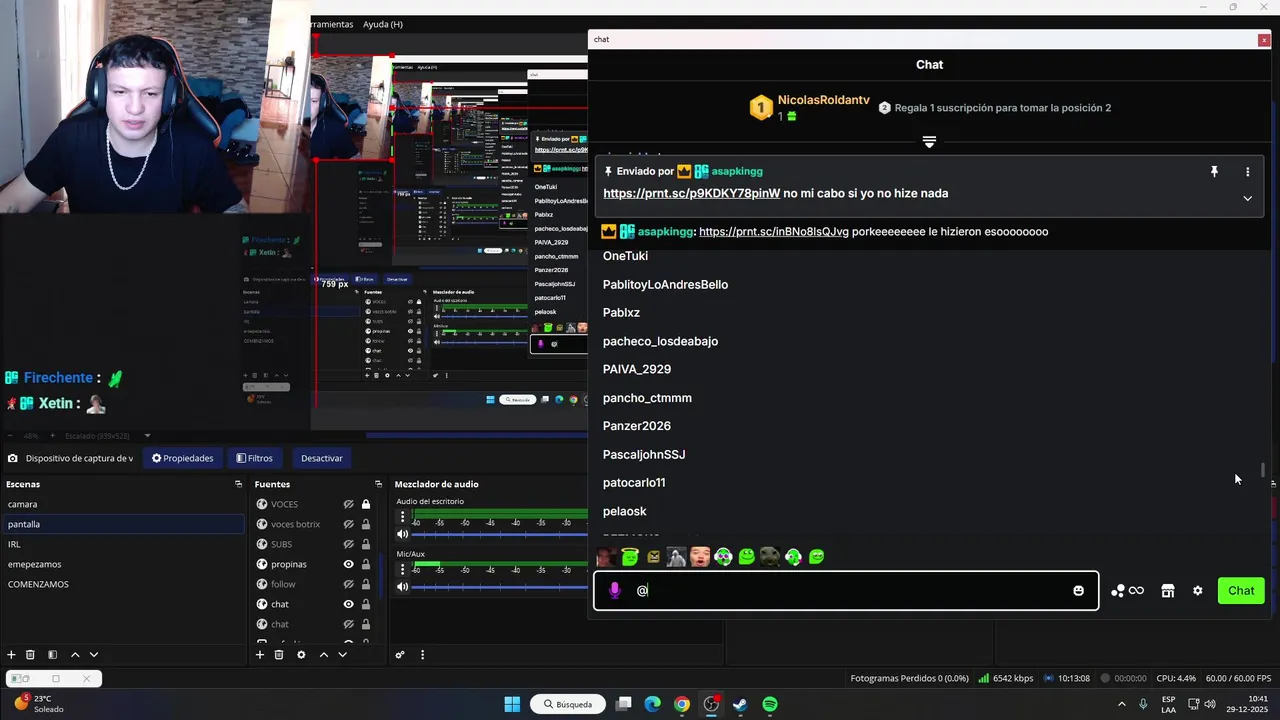
Task: Open source properties gear in Fuentes toolbar
Action: click(x=301, y=654)
